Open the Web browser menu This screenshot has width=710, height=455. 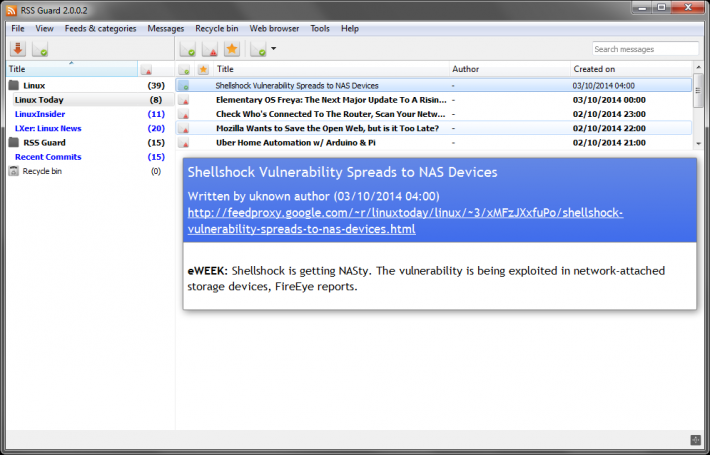tap(274, 29)
